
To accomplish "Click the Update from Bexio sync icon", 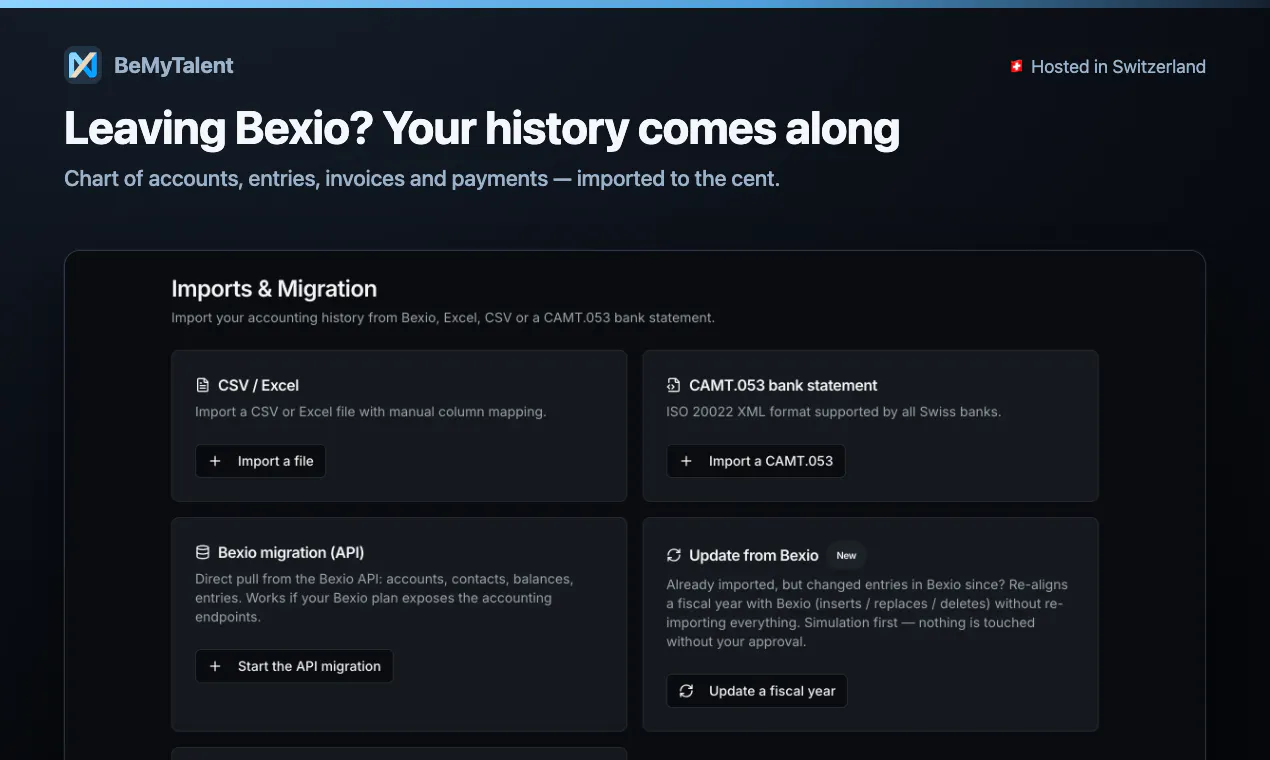I will click(674, 555).
